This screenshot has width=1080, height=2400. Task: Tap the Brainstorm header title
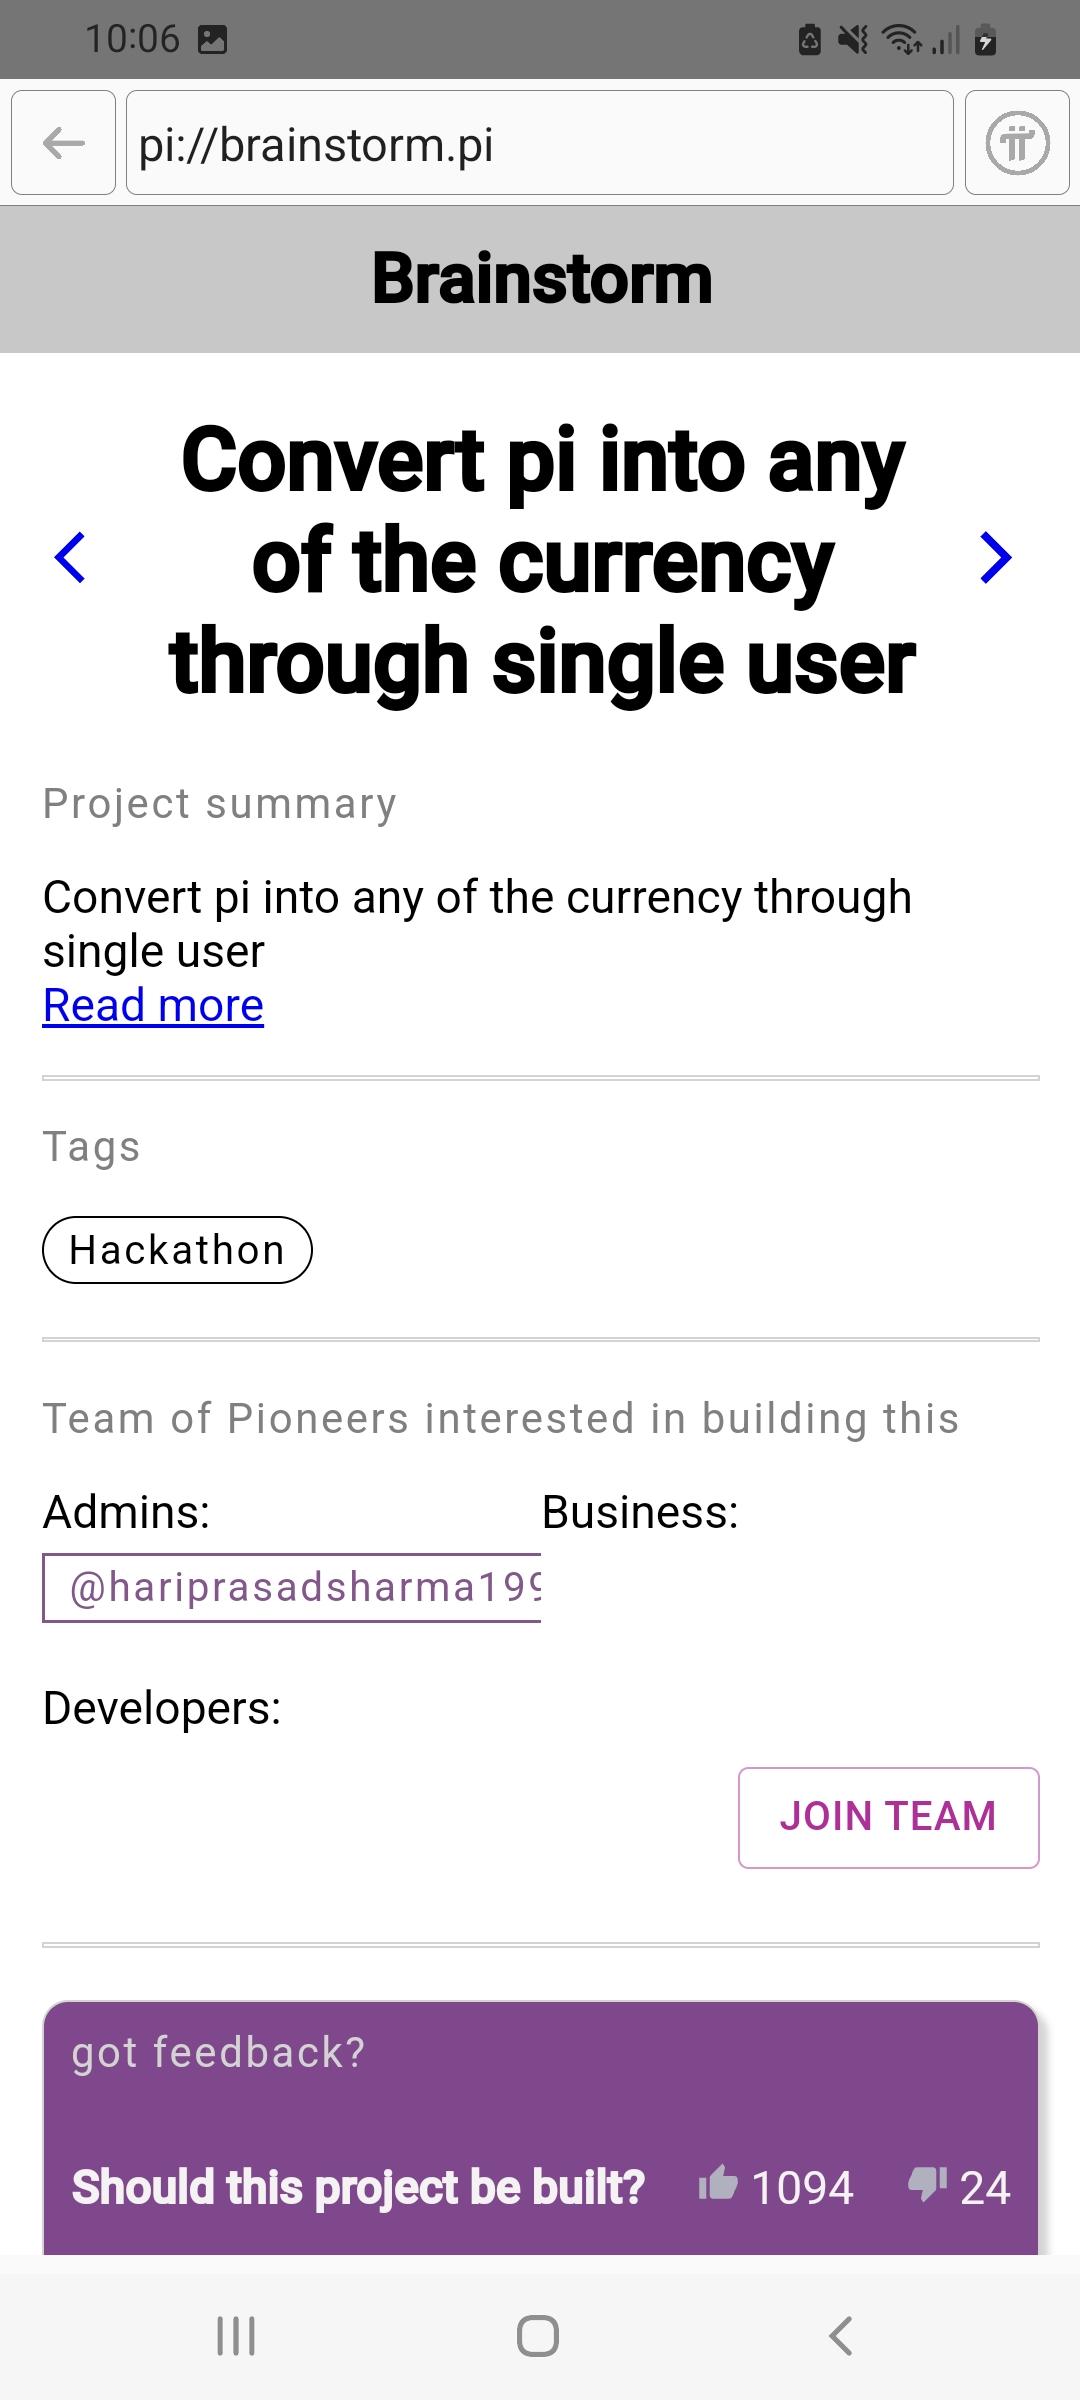pos(541,278)
